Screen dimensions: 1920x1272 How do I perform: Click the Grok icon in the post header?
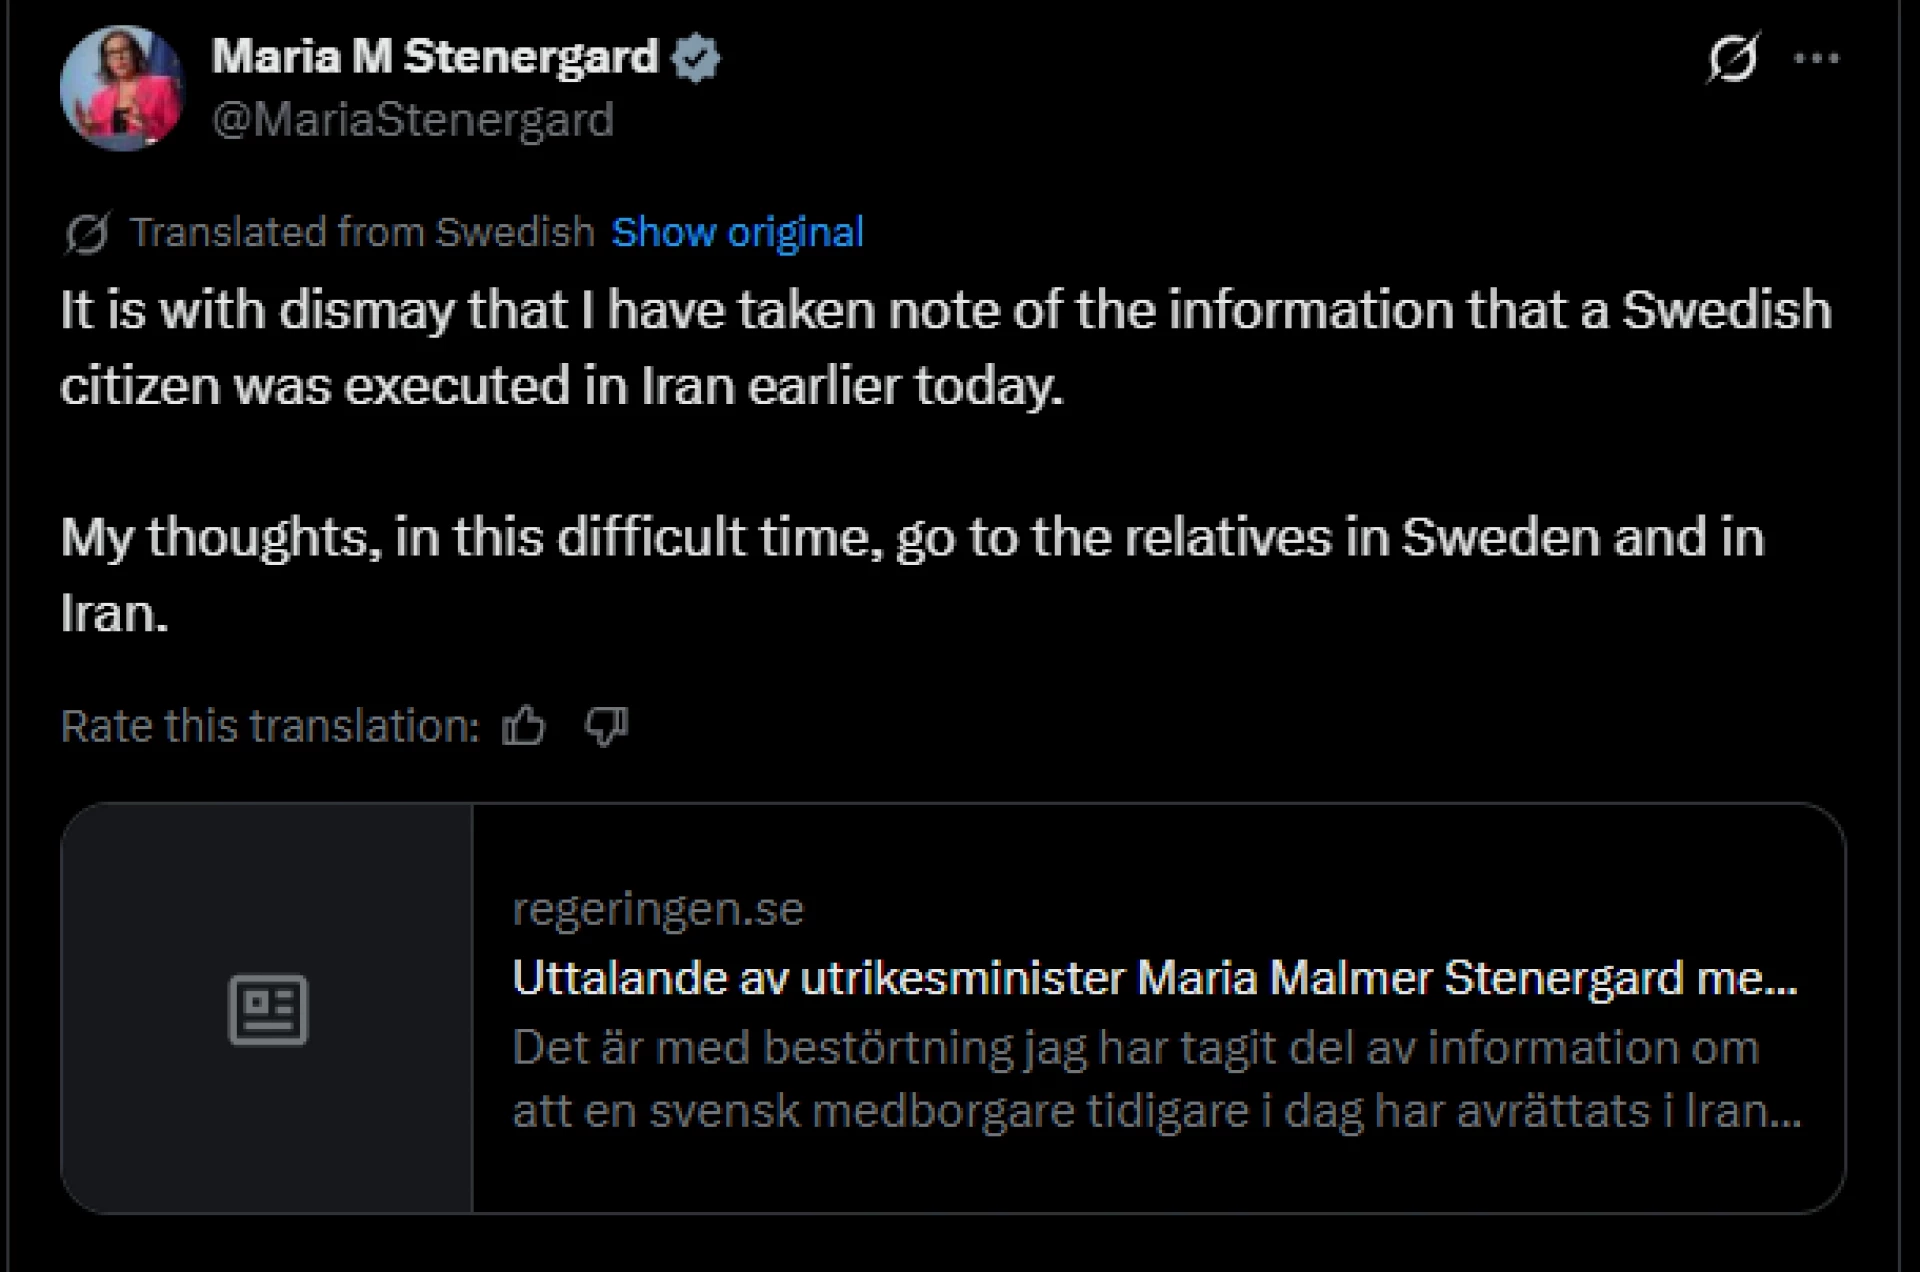pos(1732,58)
